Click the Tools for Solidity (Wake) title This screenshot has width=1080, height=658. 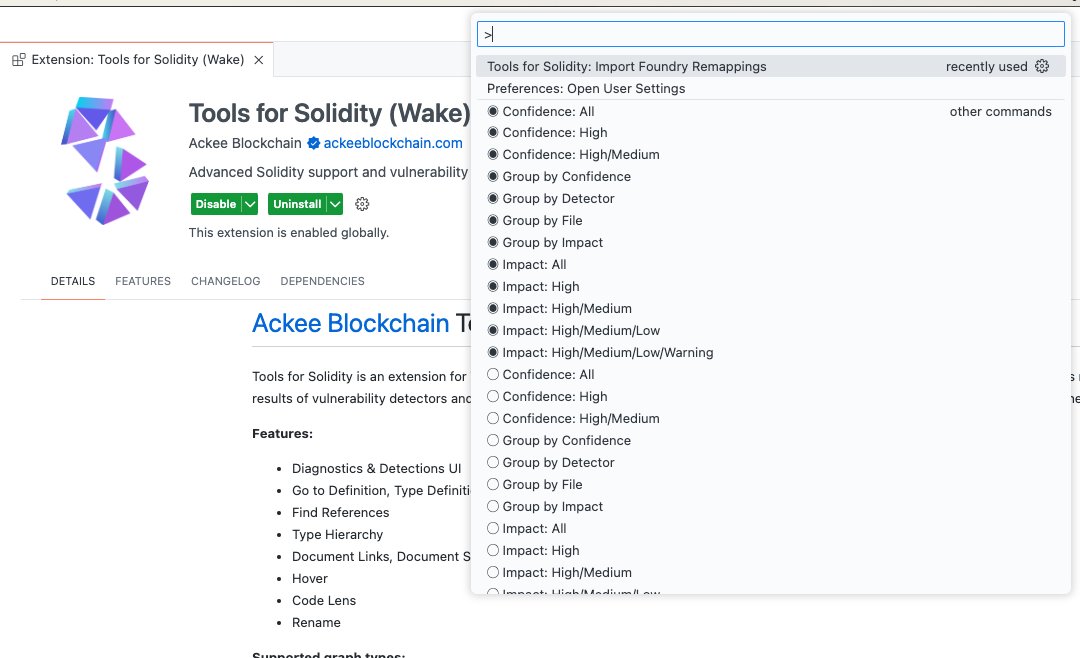[329, 113]
